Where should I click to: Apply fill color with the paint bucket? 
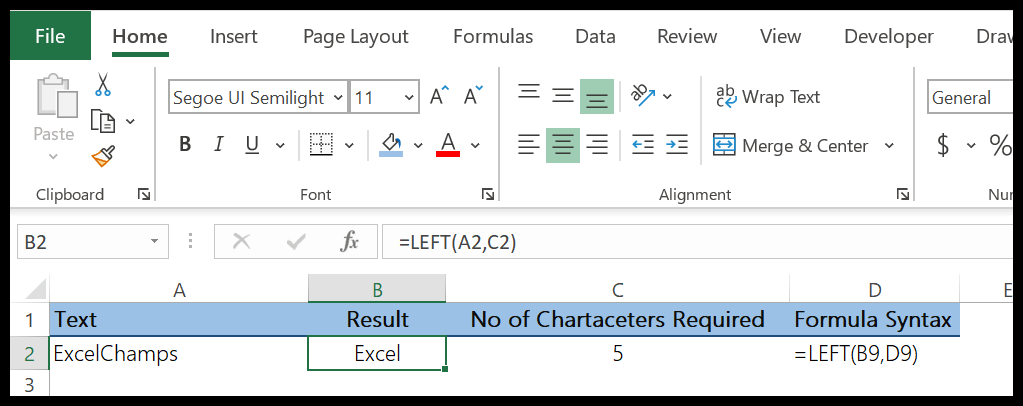coord(391,144)
